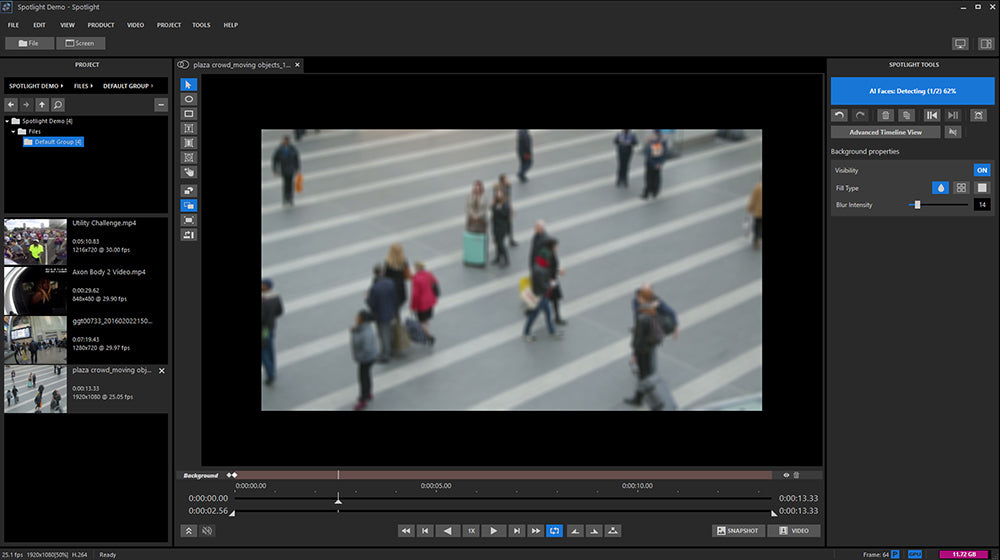The image size is (1000, 560).
Task: Collapse the Spotlight Demo tree node
Action: click(8, 121)
